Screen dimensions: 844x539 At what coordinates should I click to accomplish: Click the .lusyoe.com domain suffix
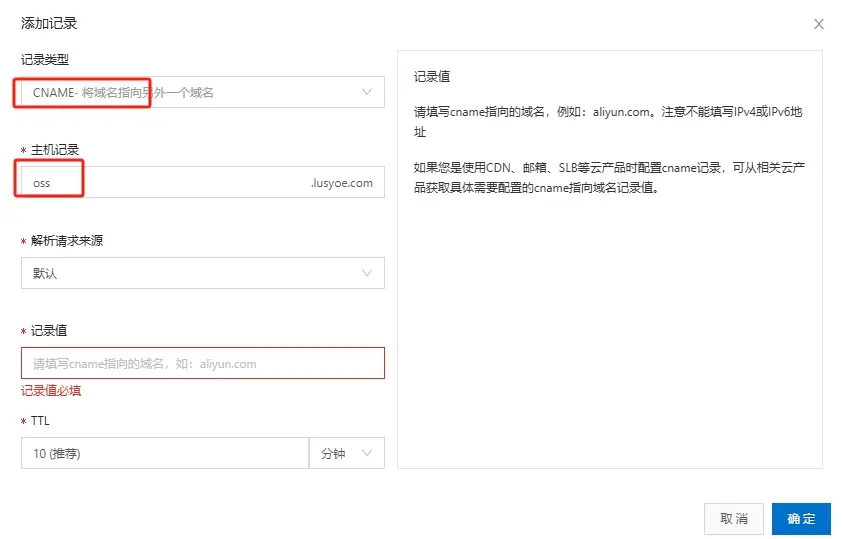[341, 183]
